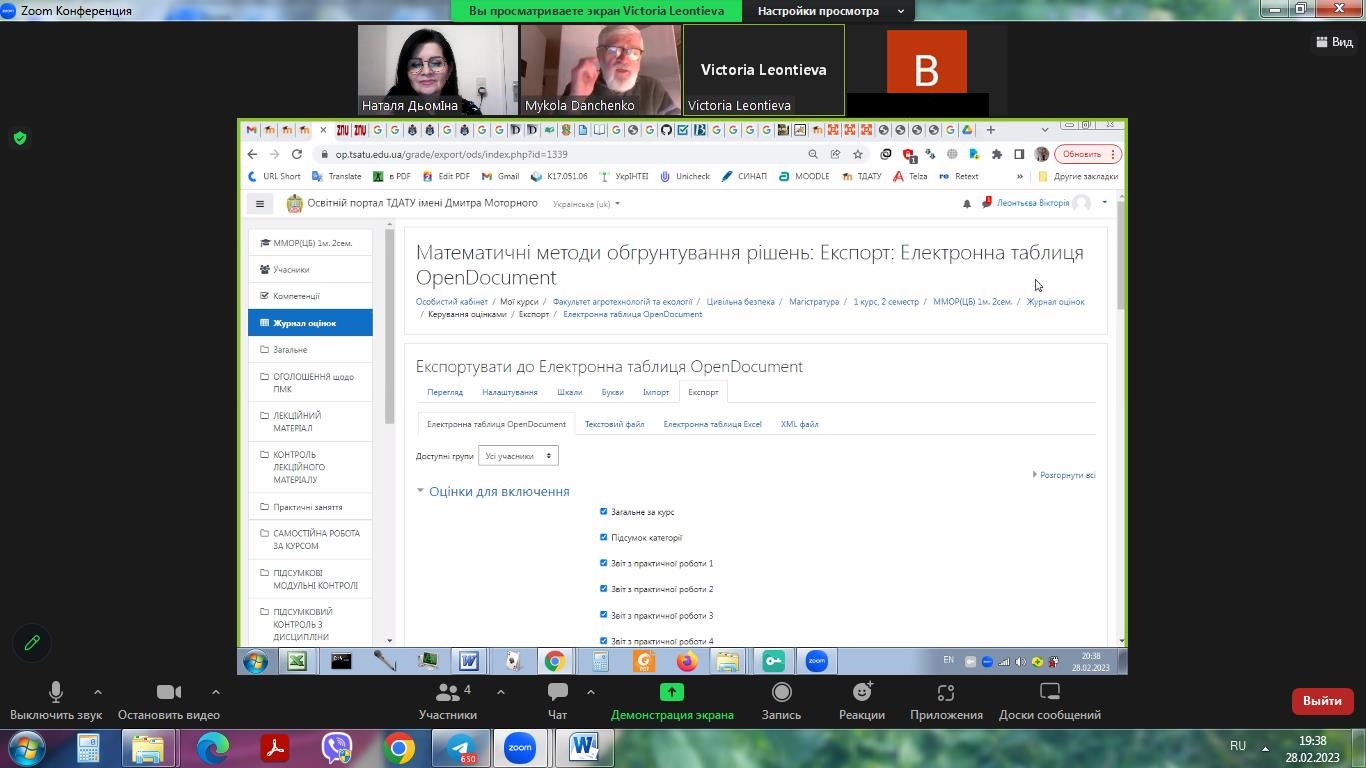Click the Демонстрация экрана share icon
The height and width of the screenshot is (768, 1366).
pyautogui.click(x=672, y=692)
